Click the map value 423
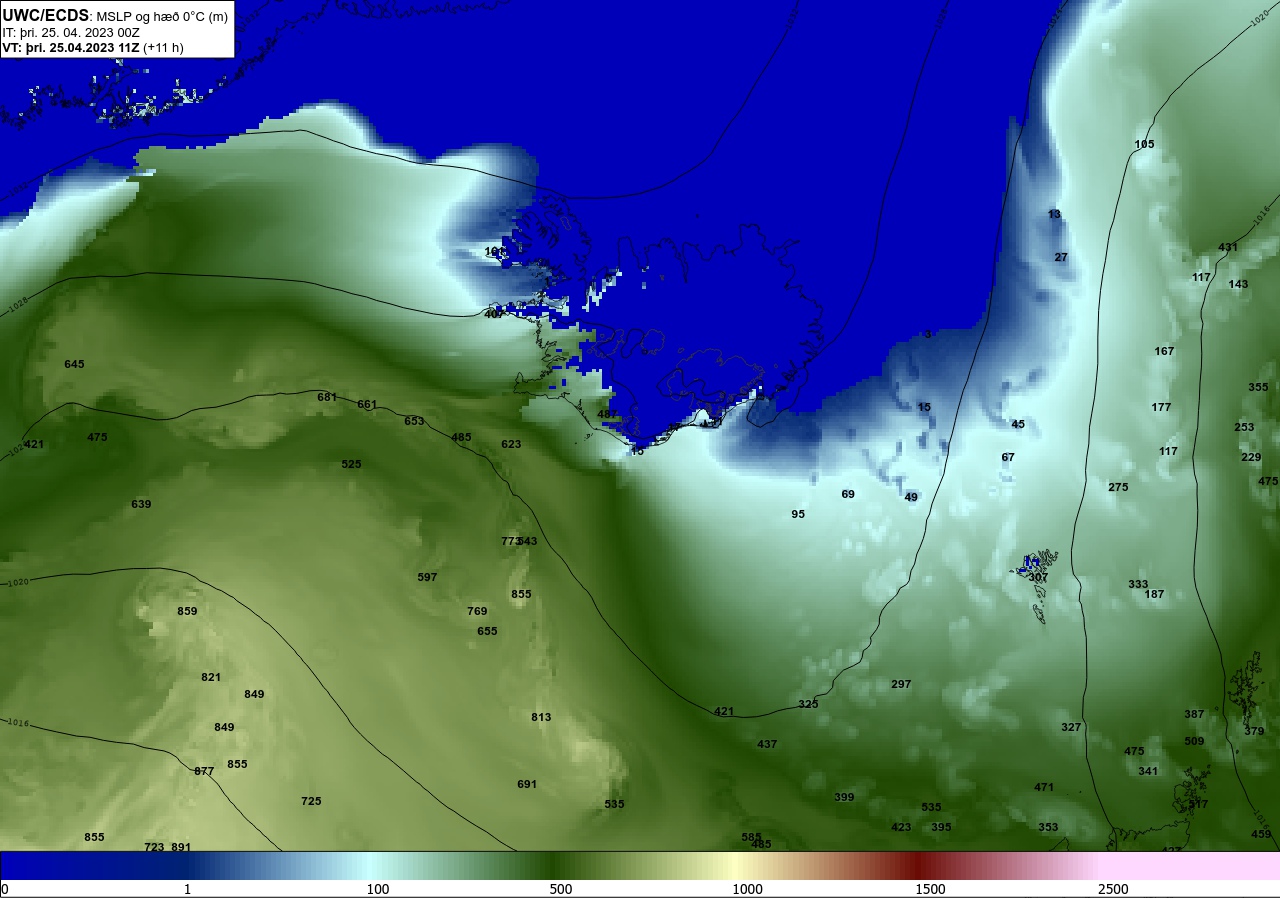This screenshot has width=1280, height=898. point(901,827)
